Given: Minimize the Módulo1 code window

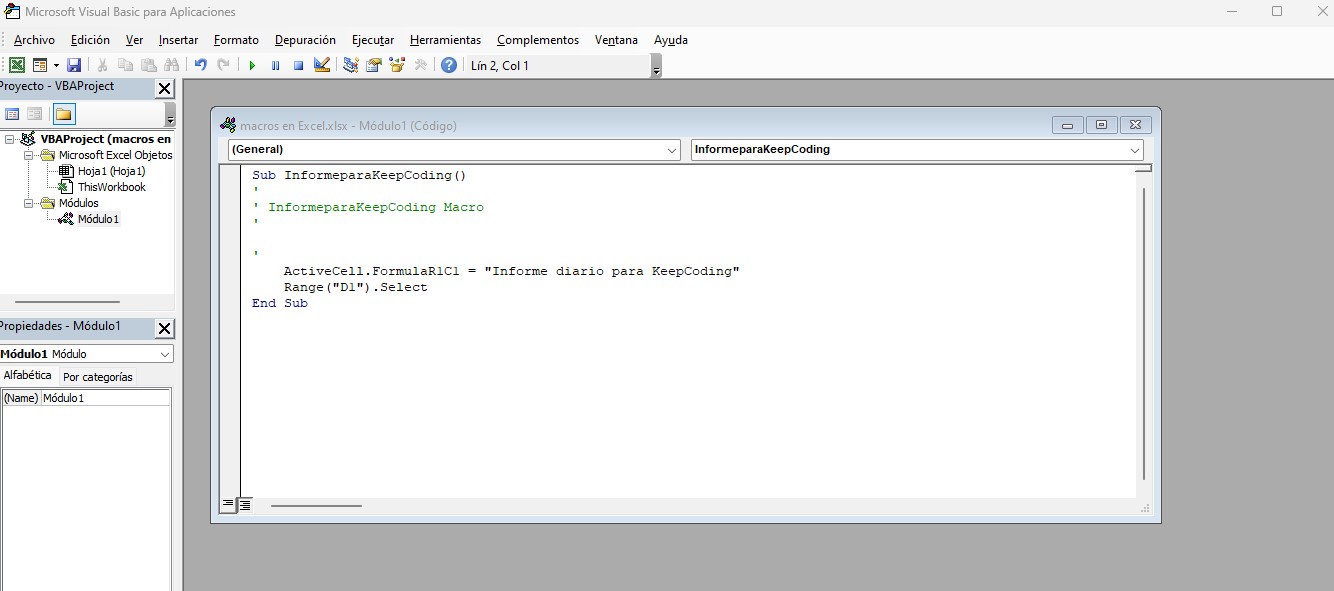Looking at the screenshot, I should [x=1067, y=125].
